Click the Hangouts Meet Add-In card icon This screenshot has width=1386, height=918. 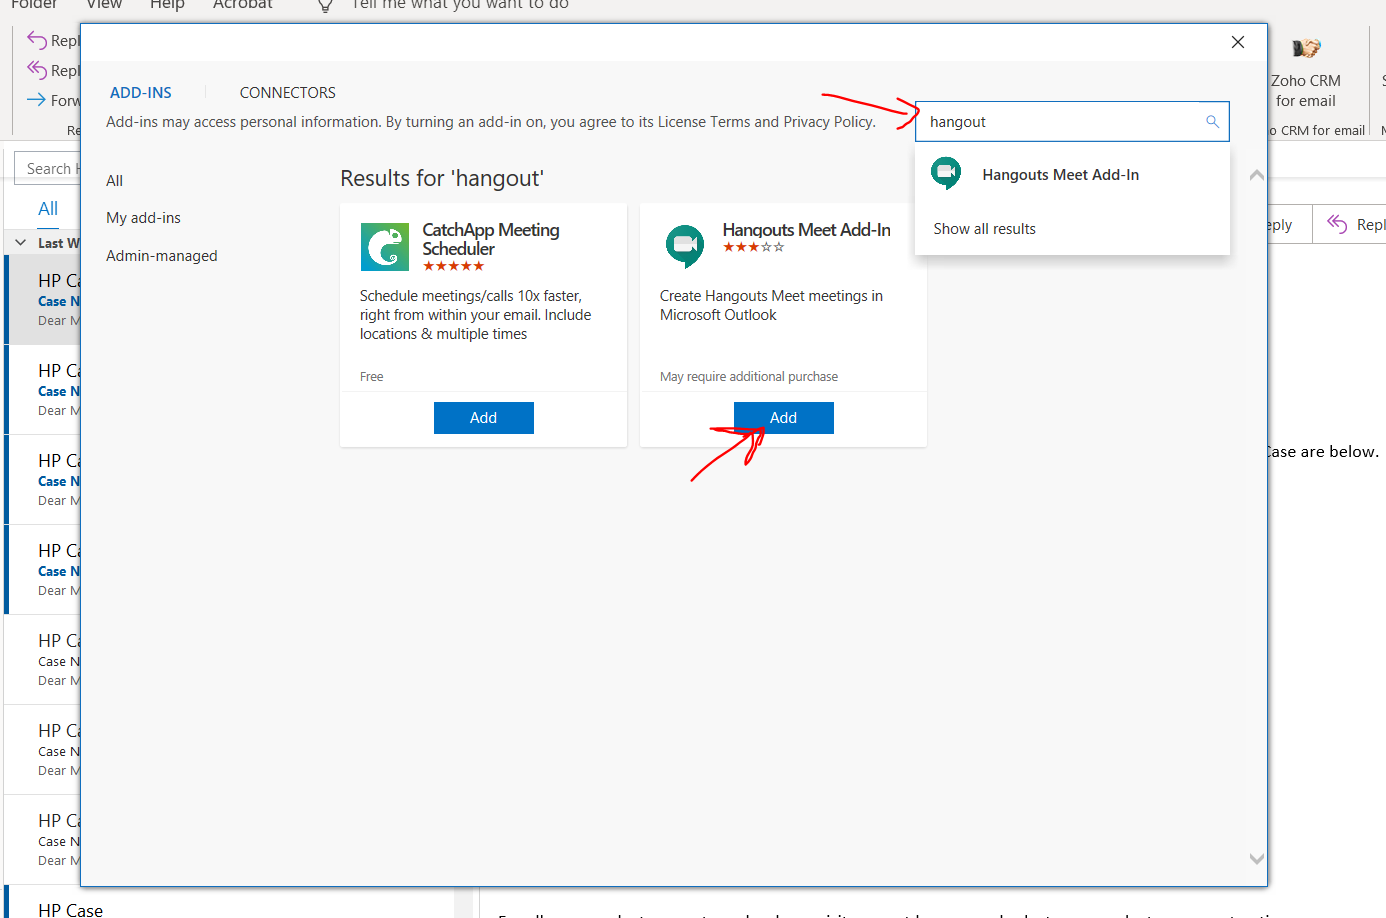click(685, 246)
